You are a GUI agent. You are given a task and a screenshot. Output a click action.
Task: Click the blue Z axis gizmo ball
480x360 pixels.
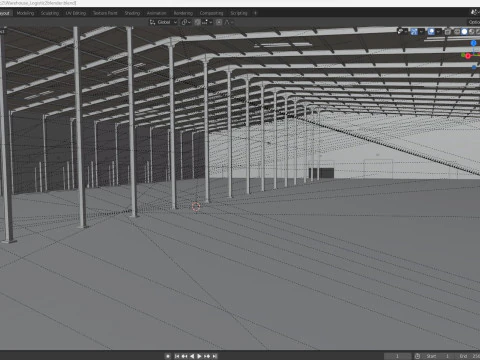tap(473, 43)
